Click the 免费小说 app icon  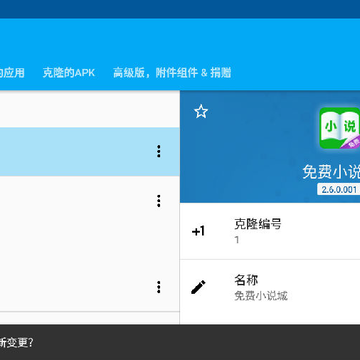(340, 128)
